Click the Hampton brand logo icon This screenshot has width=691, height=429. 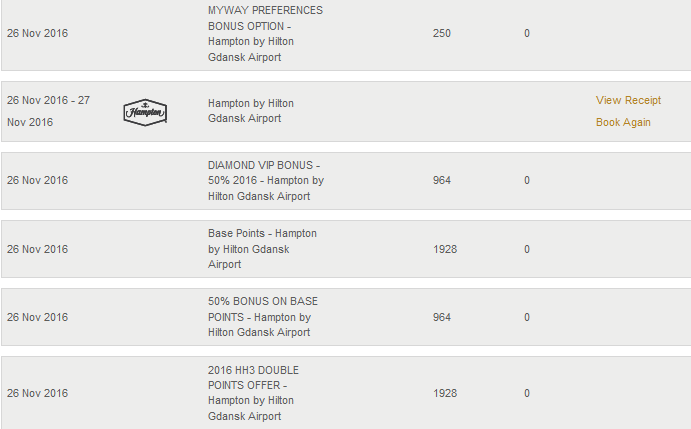coord(145,112)
